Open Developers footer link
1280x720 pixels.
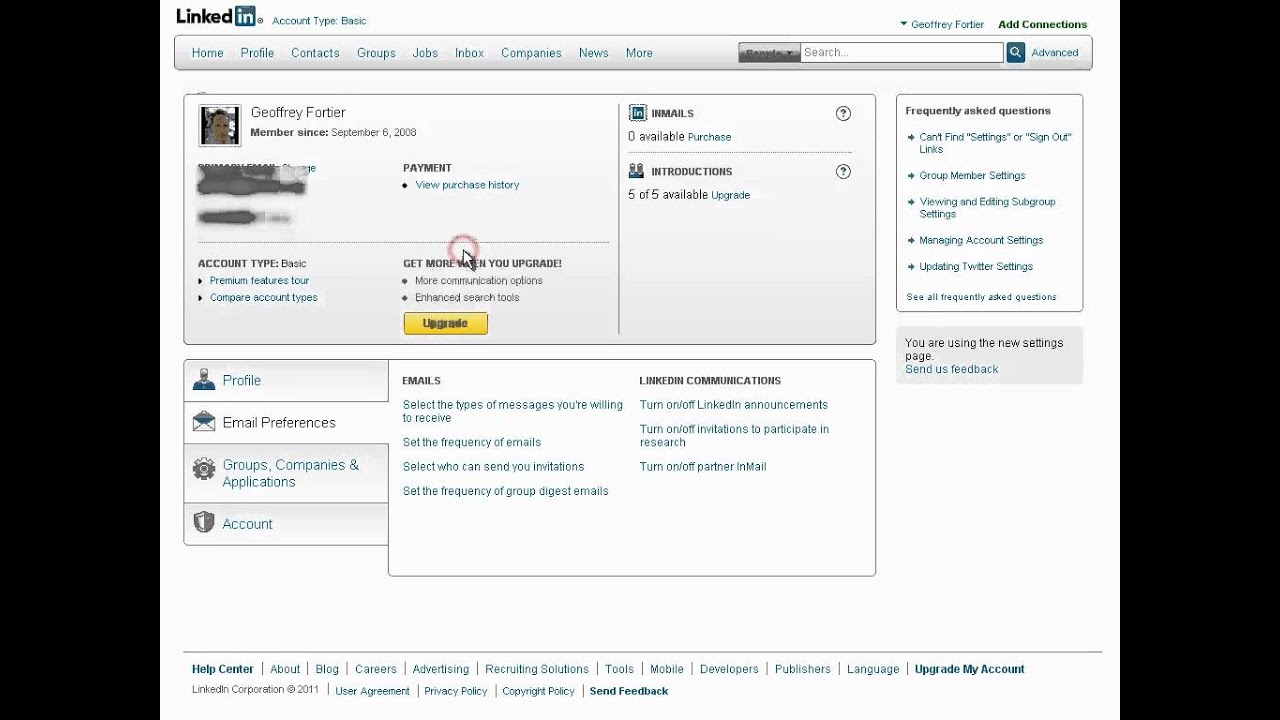pyautogui.click(x=729, y=669)
